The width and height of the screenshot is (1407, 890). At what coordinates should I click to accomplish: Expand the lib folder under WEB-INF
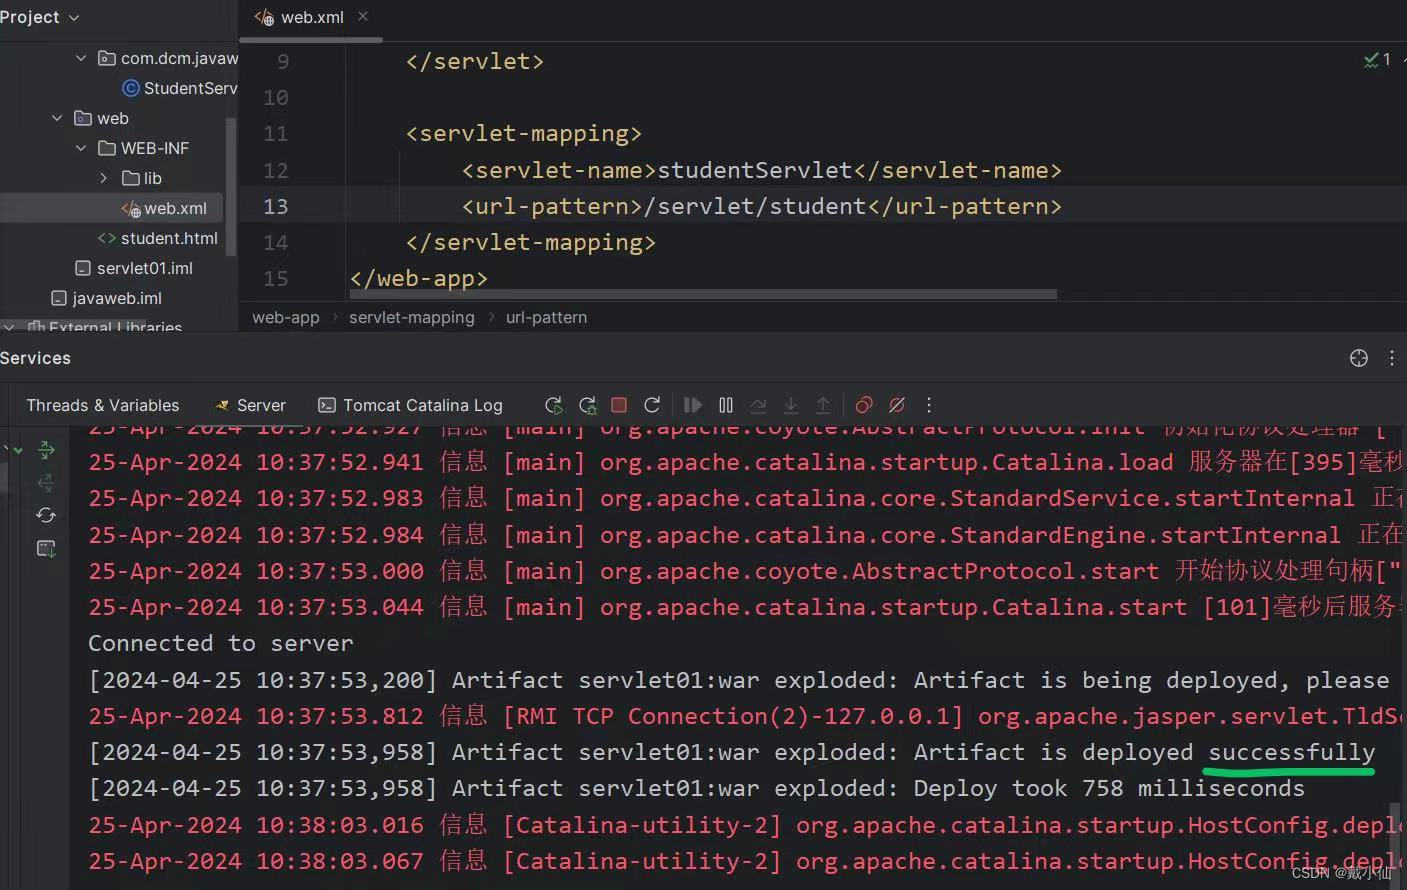[x=103, y=178]
